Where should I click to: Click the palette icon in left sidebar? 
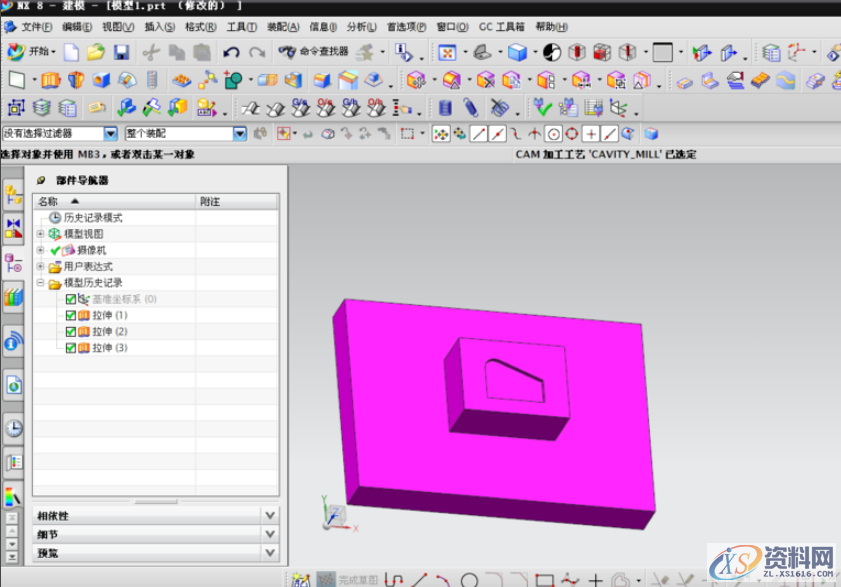click(x=13, y=495)
